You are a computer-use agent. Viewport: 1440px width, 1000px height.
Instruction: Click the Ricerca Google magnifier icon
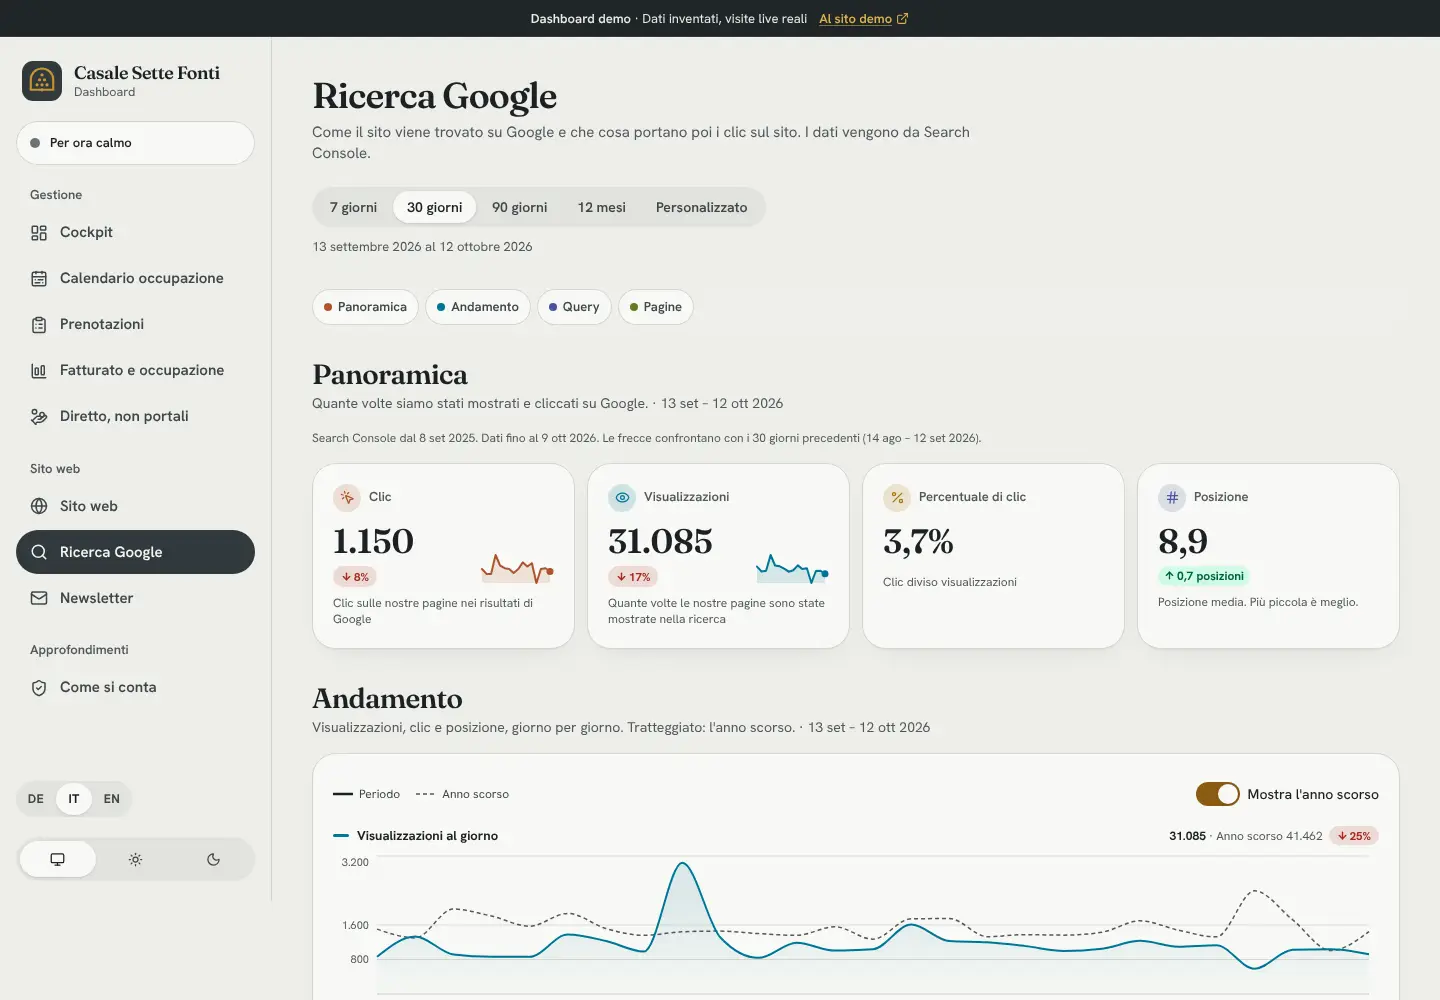coord(39,552)
